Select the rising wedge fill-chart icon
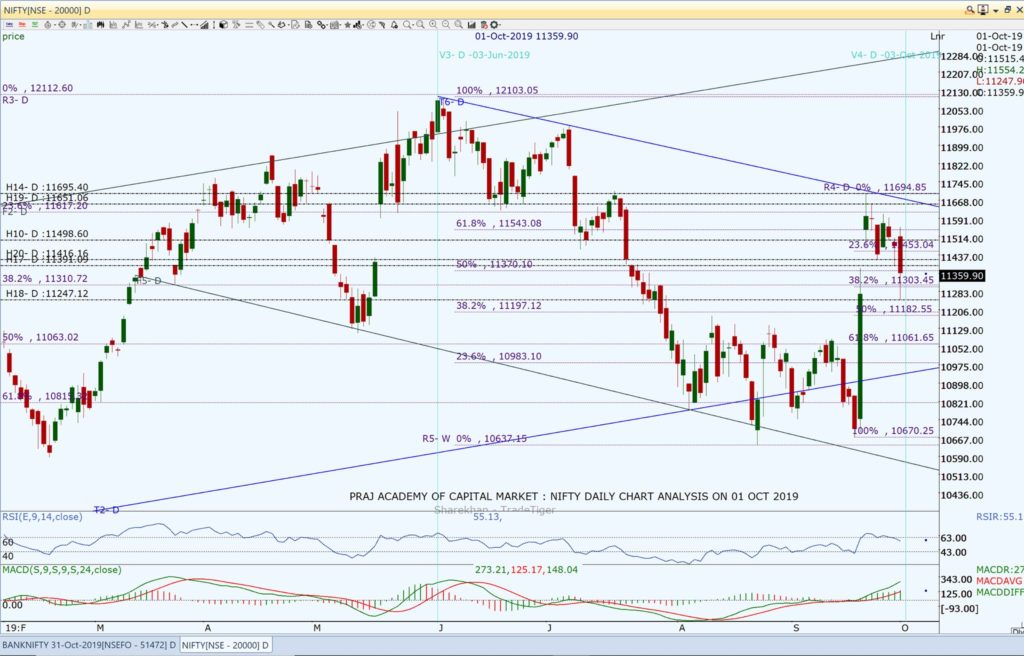The width and height of the screenshot is (1024, 656). (204, 25)
